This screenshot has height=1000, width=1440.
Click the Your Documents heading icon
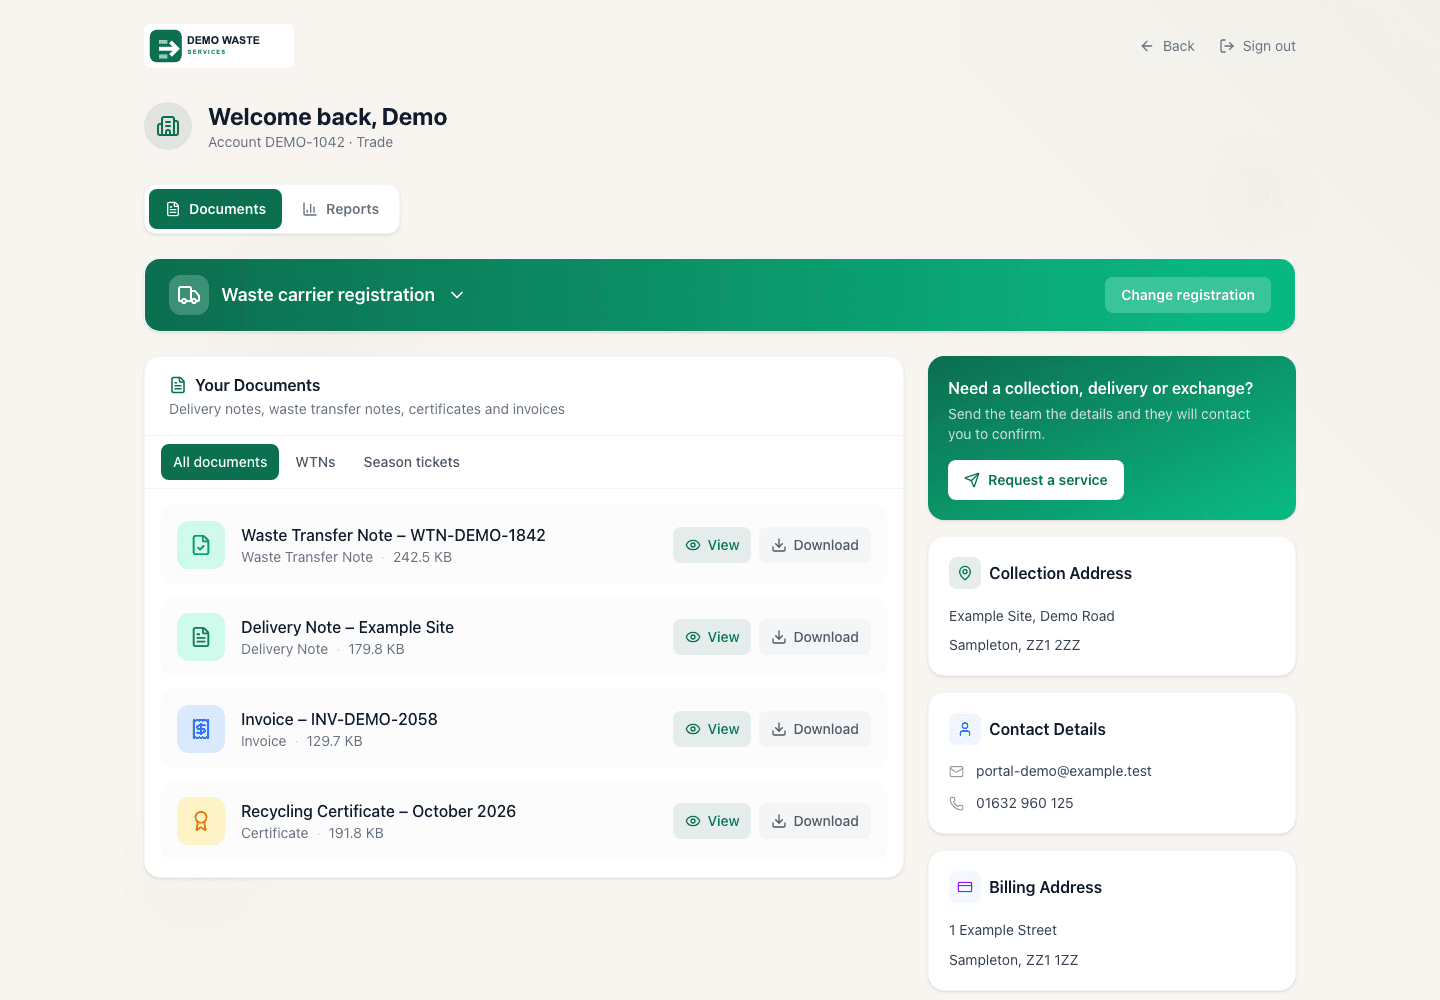(x=178, y=385)
